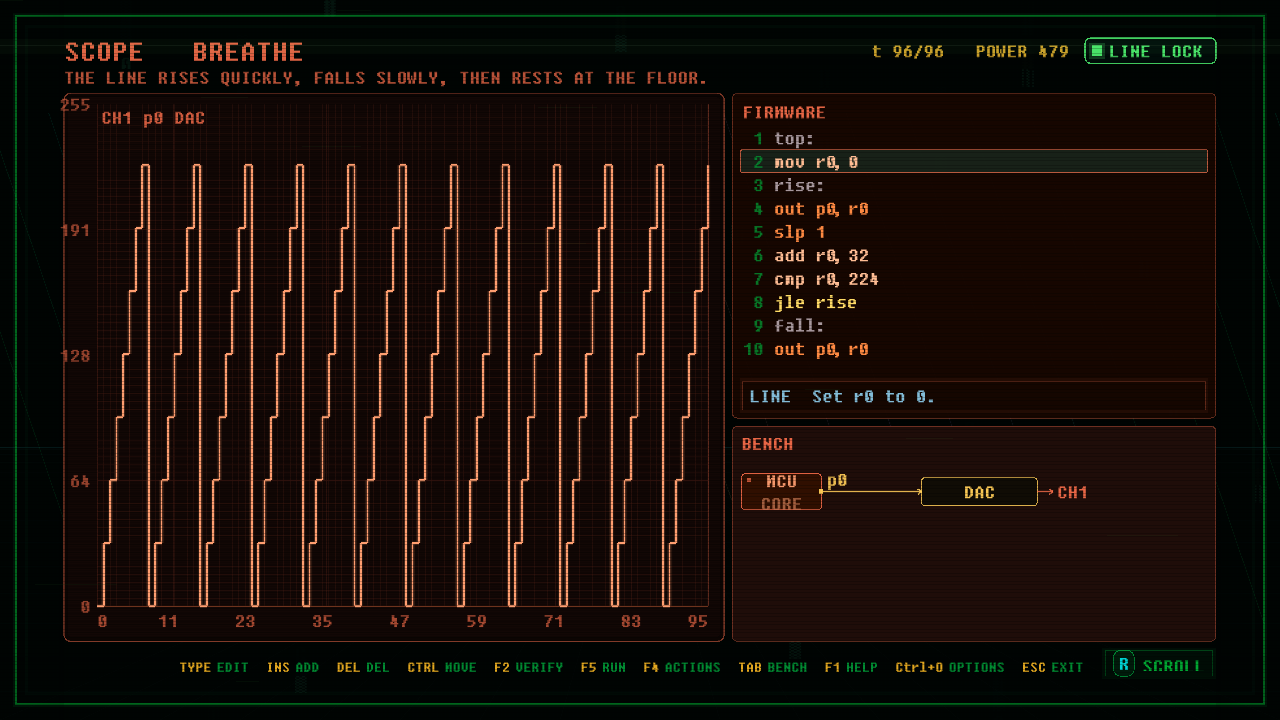Viewport: 1280px width, 720px height.
Task: Select the MCU CORE block
Action: click(781, 492)
